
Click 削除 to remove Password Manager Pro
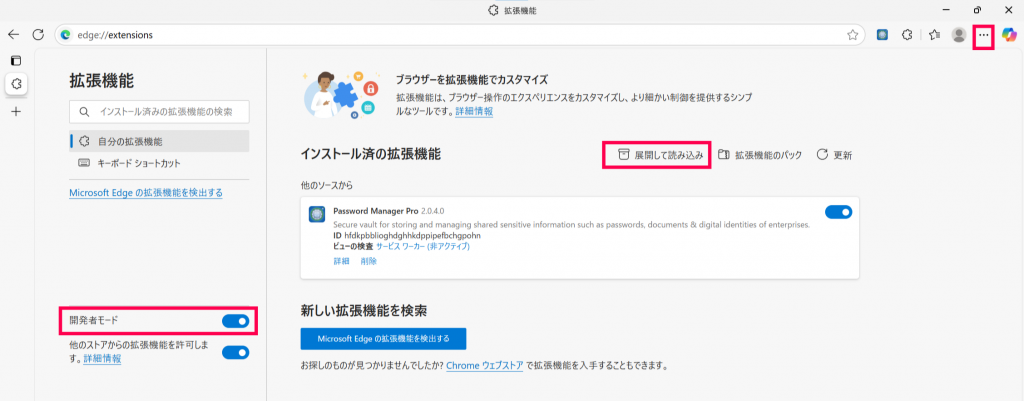368,261
